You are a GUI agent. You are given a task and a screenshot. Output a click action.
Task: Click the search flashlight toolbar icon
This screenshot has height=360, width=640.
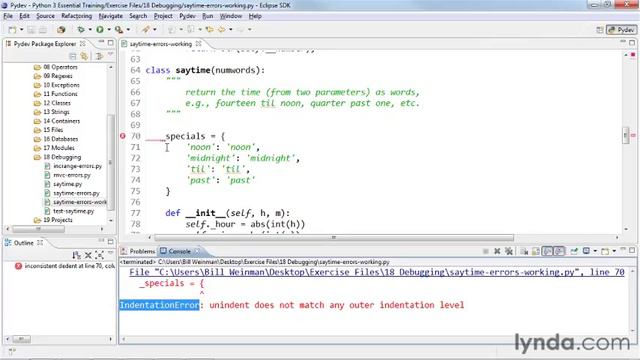pyautogui.click(x=145, y=29)
